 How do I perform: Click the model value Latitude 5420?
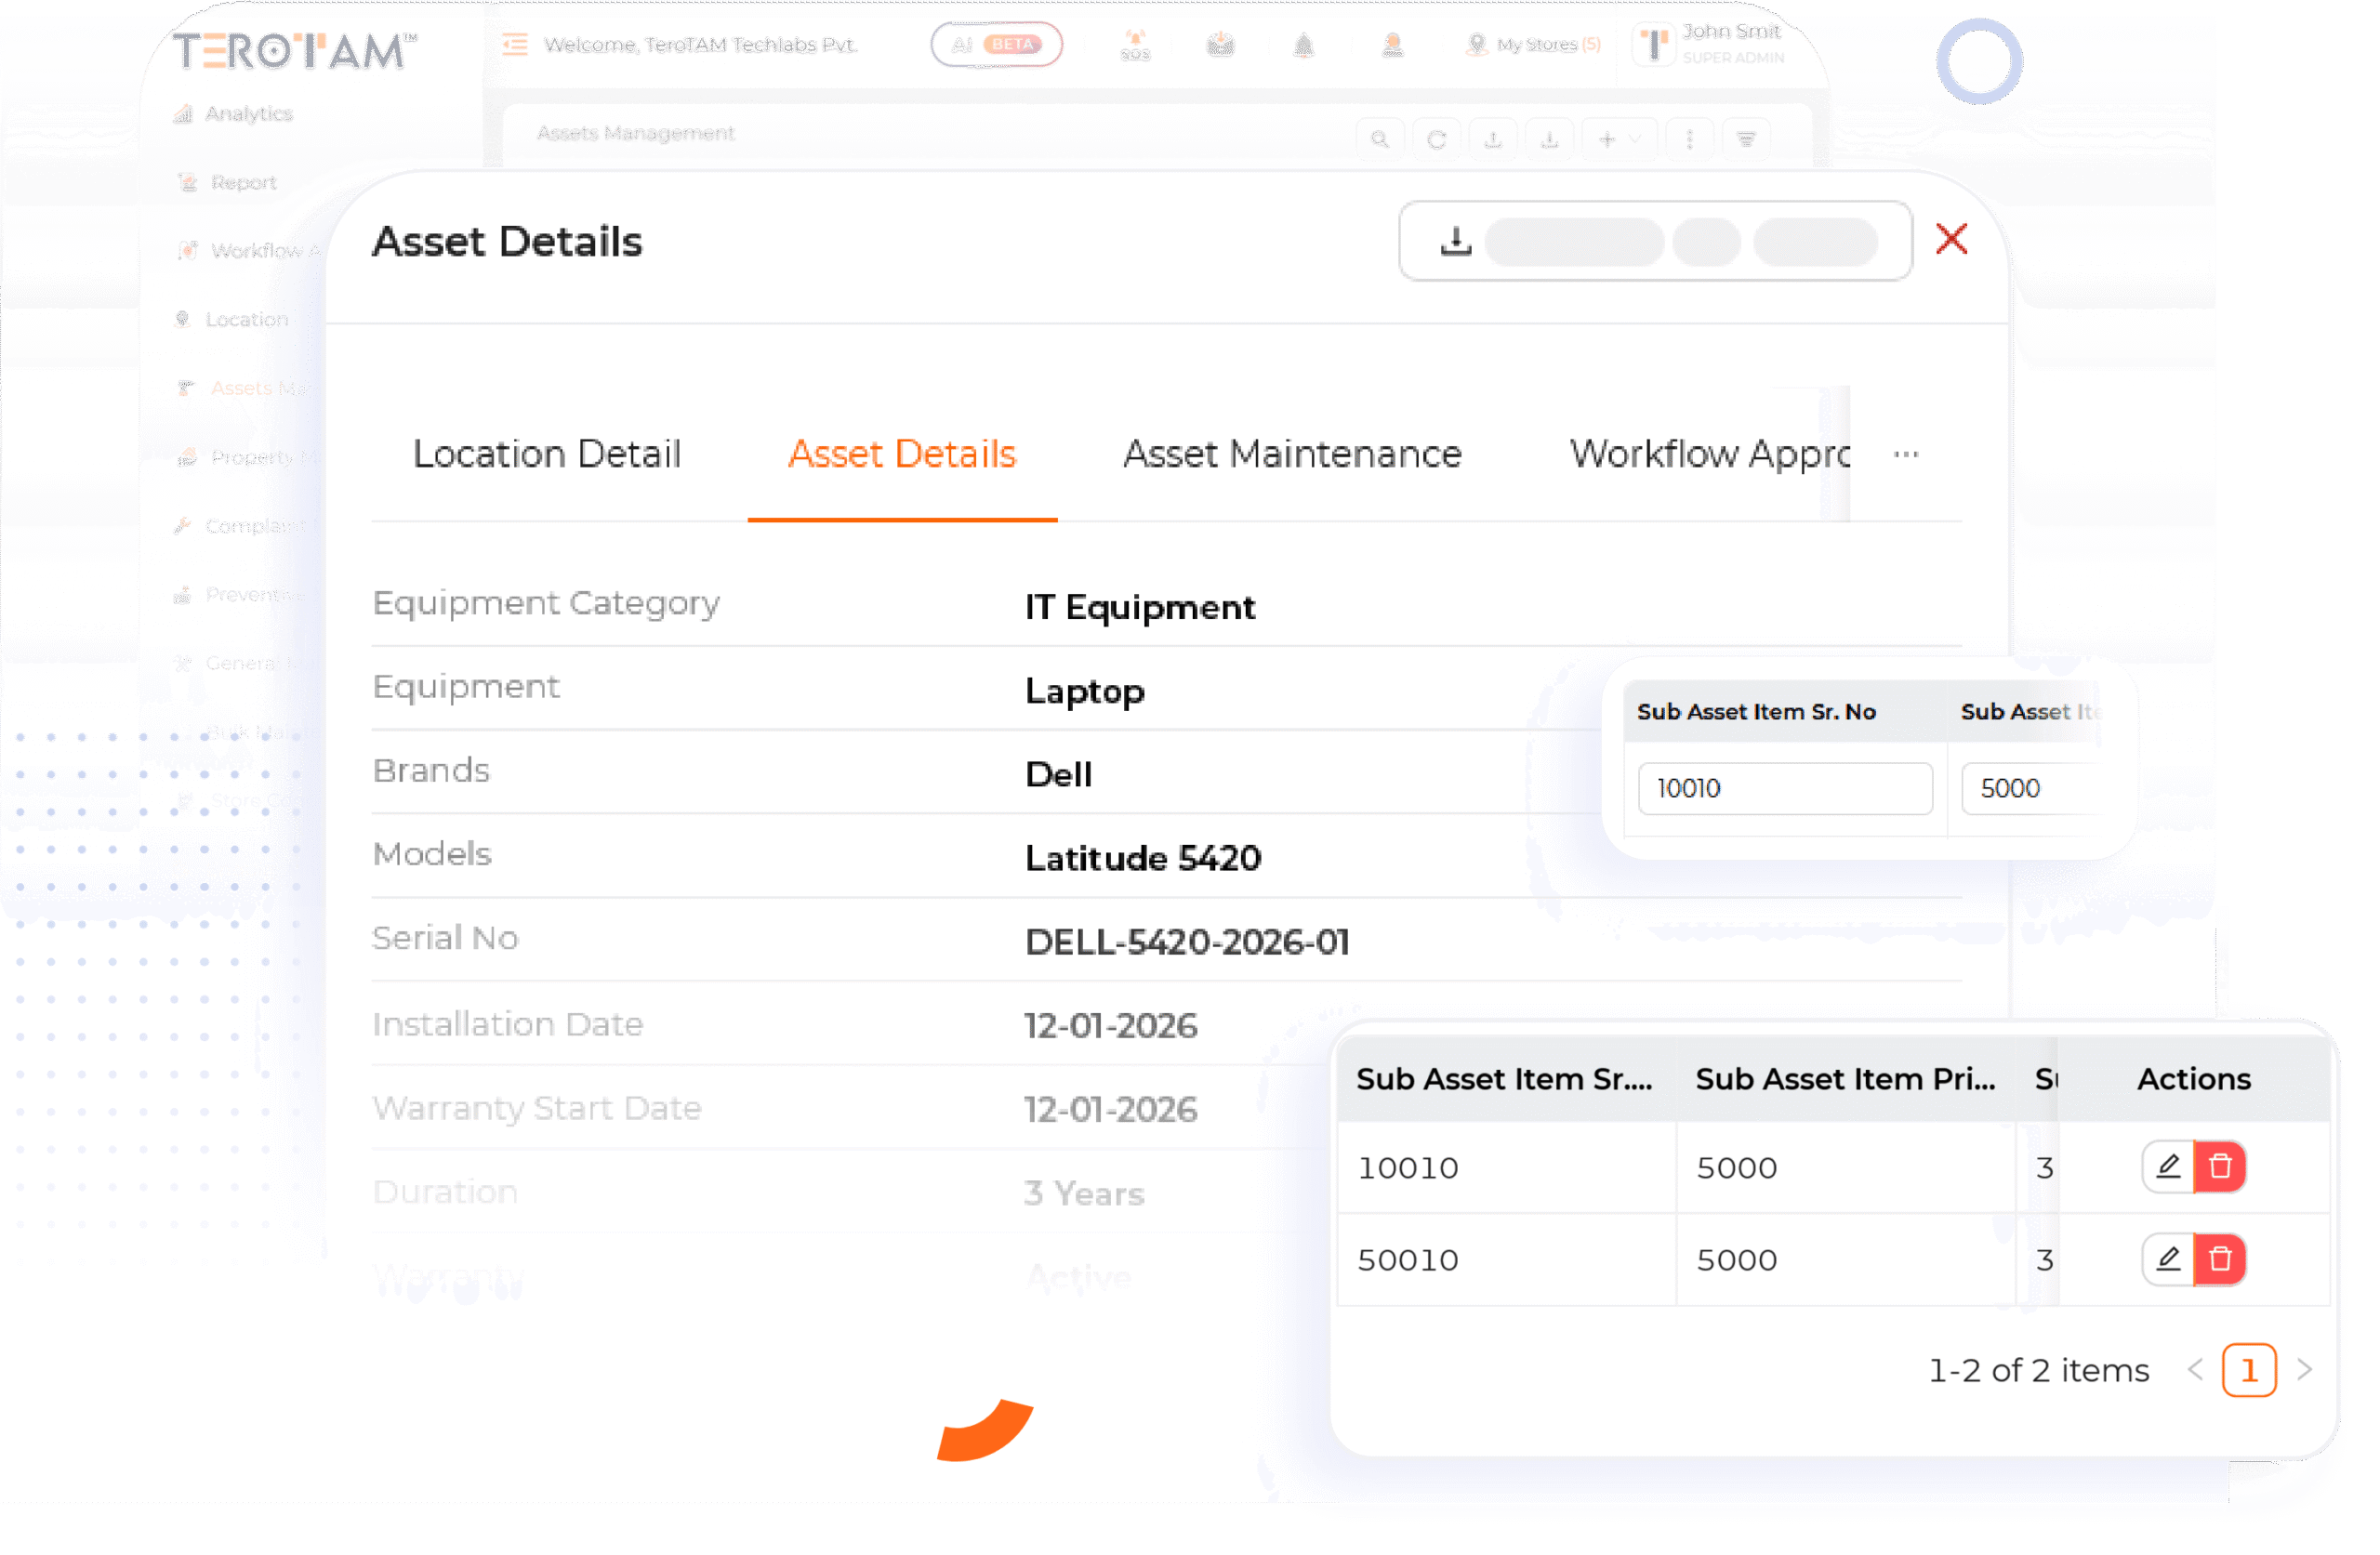coord(1143,858)
